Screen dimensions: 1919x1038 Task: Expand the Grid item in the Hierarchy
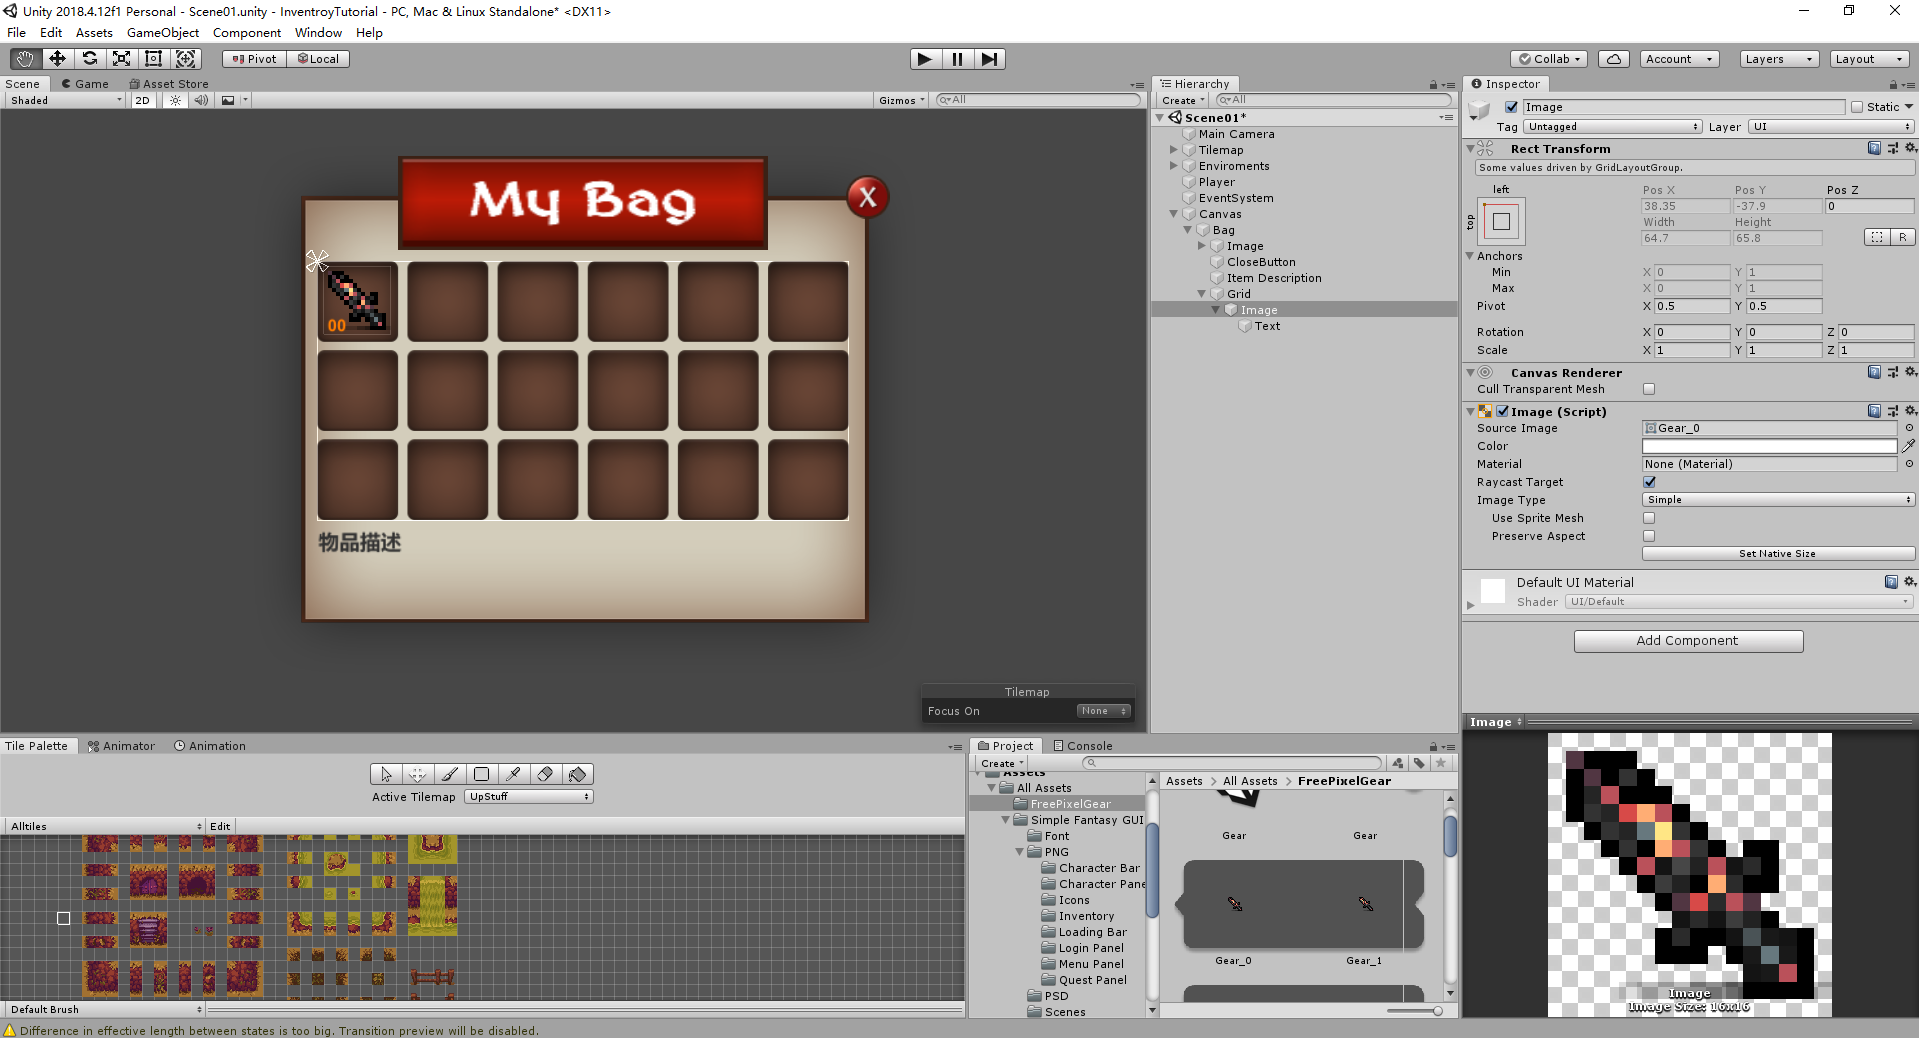1200,293
